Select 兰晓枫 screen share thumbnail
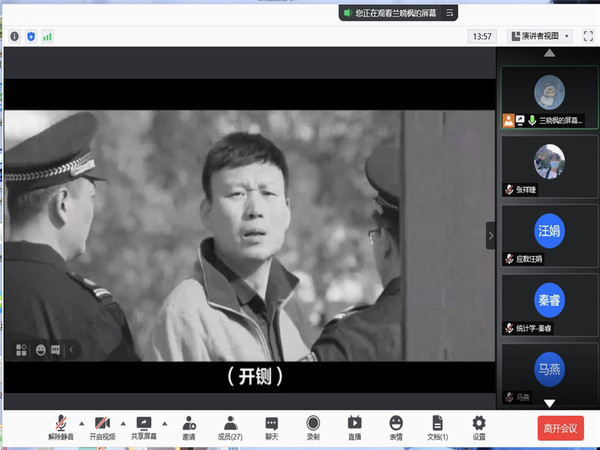This screenshot has width=600, height=450. [x=549, y=97]
